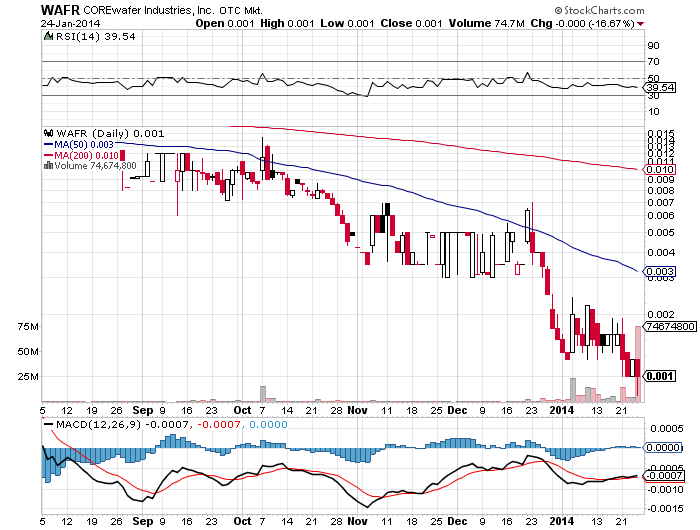Click the OTC Mkt. exchange label
Image resolution: width=700 pixels, height=530 pixels.
click(x=241, y=11)
